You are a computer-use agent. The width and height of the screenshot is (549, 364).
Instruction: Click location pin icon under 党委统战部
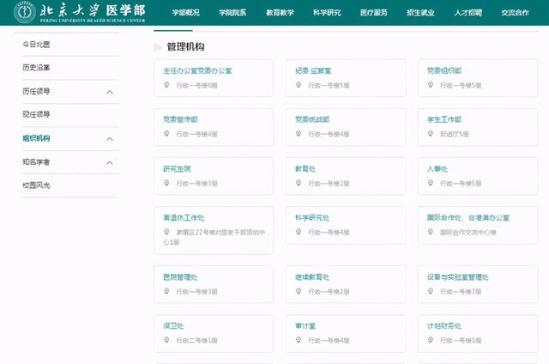click(x=299, y=133)
